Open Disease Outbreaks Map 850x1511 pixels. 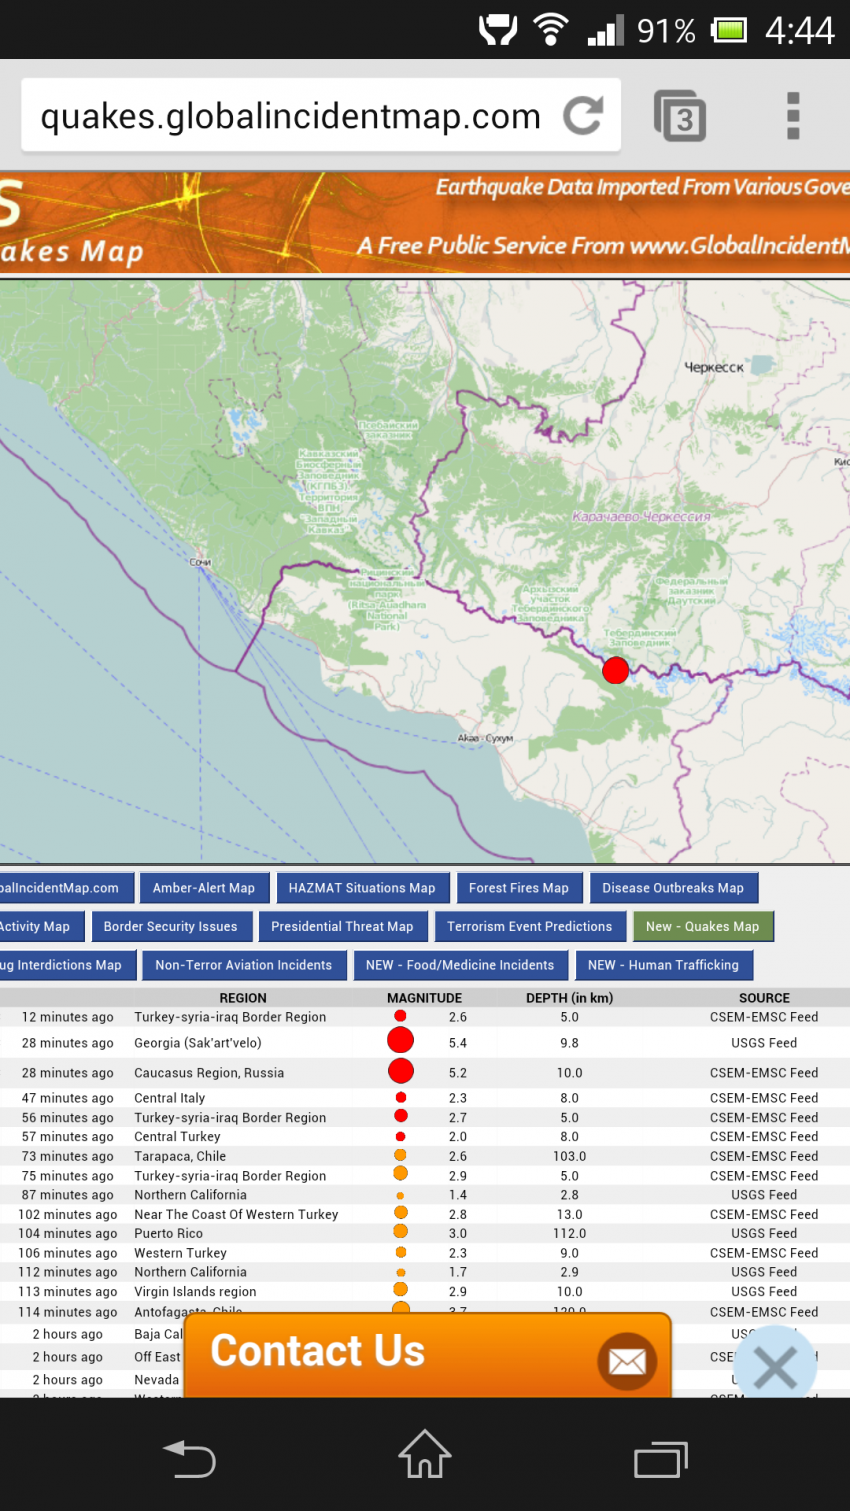673,888
